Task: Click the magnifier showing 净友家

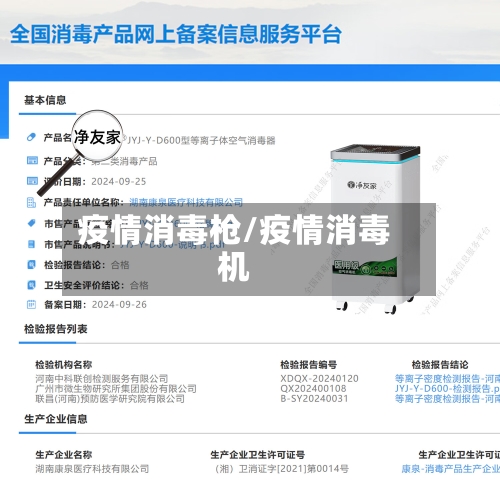Action: [x=97, y=137]
